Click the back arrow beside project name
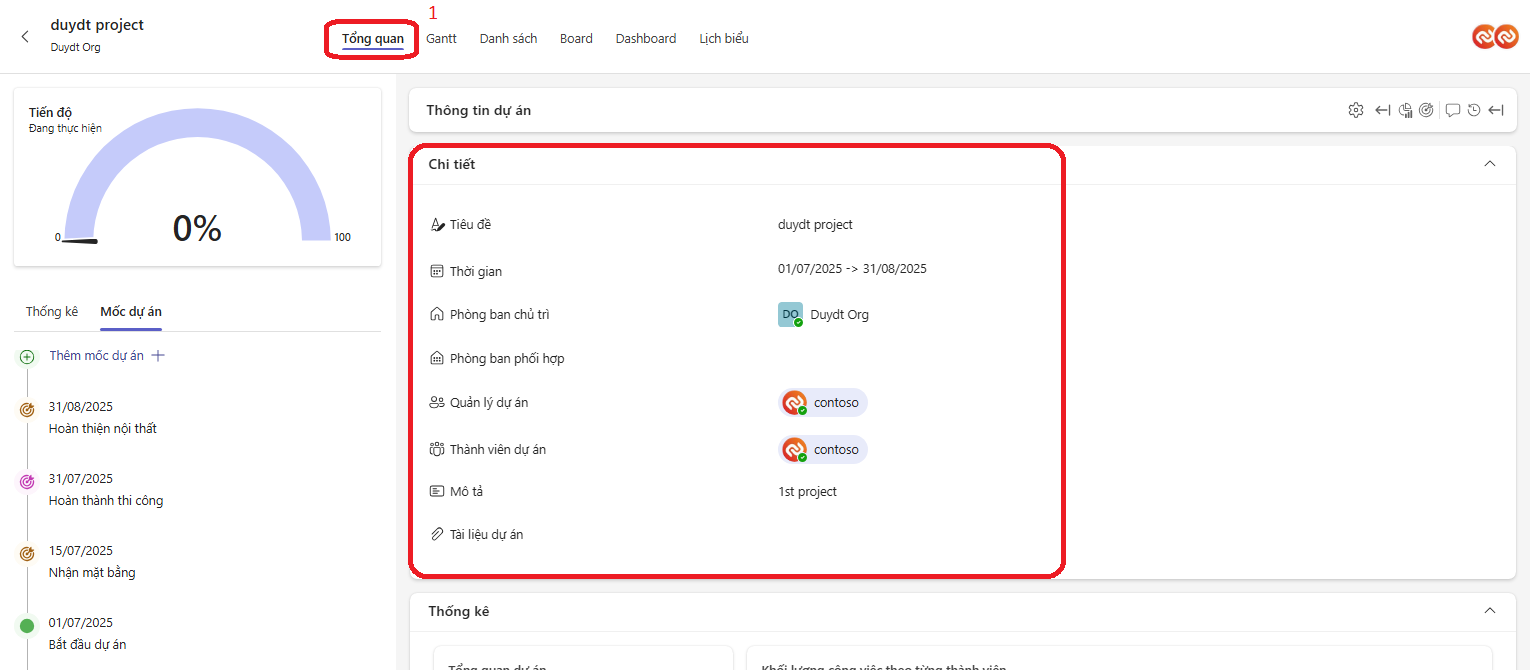 pos(25,37)
